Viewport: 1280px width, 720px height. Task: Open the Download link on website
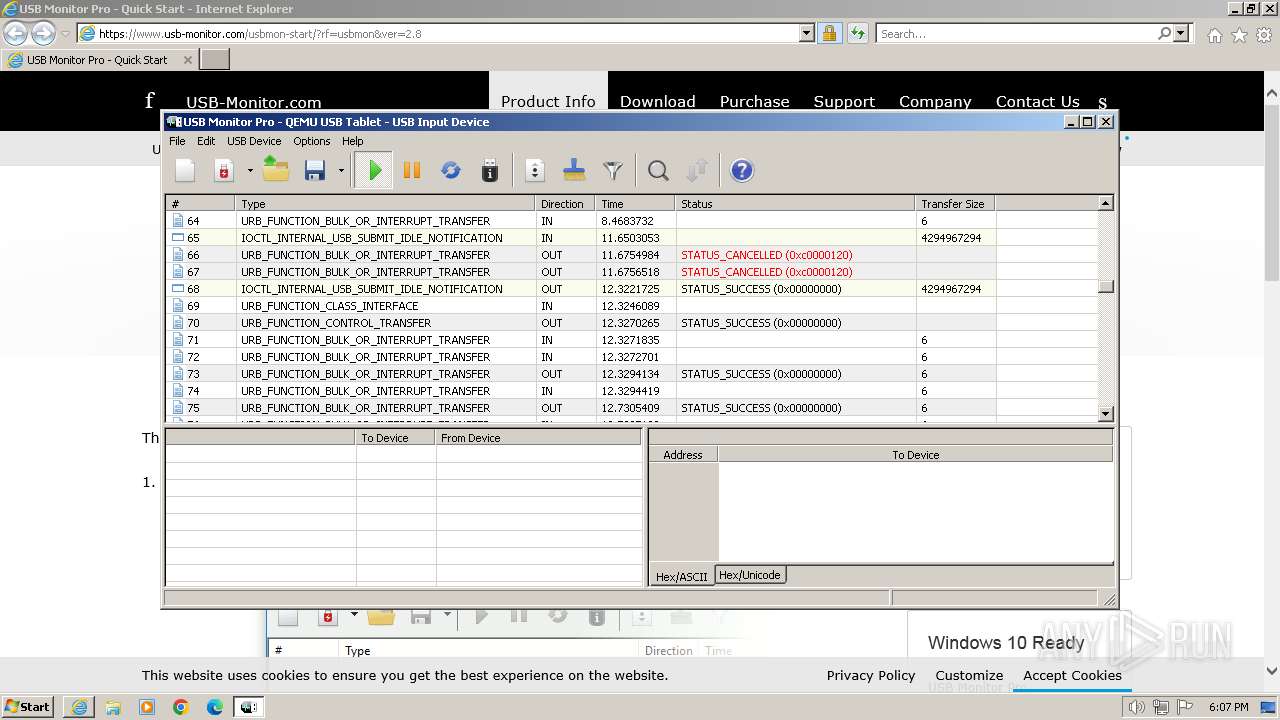pyautogui.click(x=657, y=101)
